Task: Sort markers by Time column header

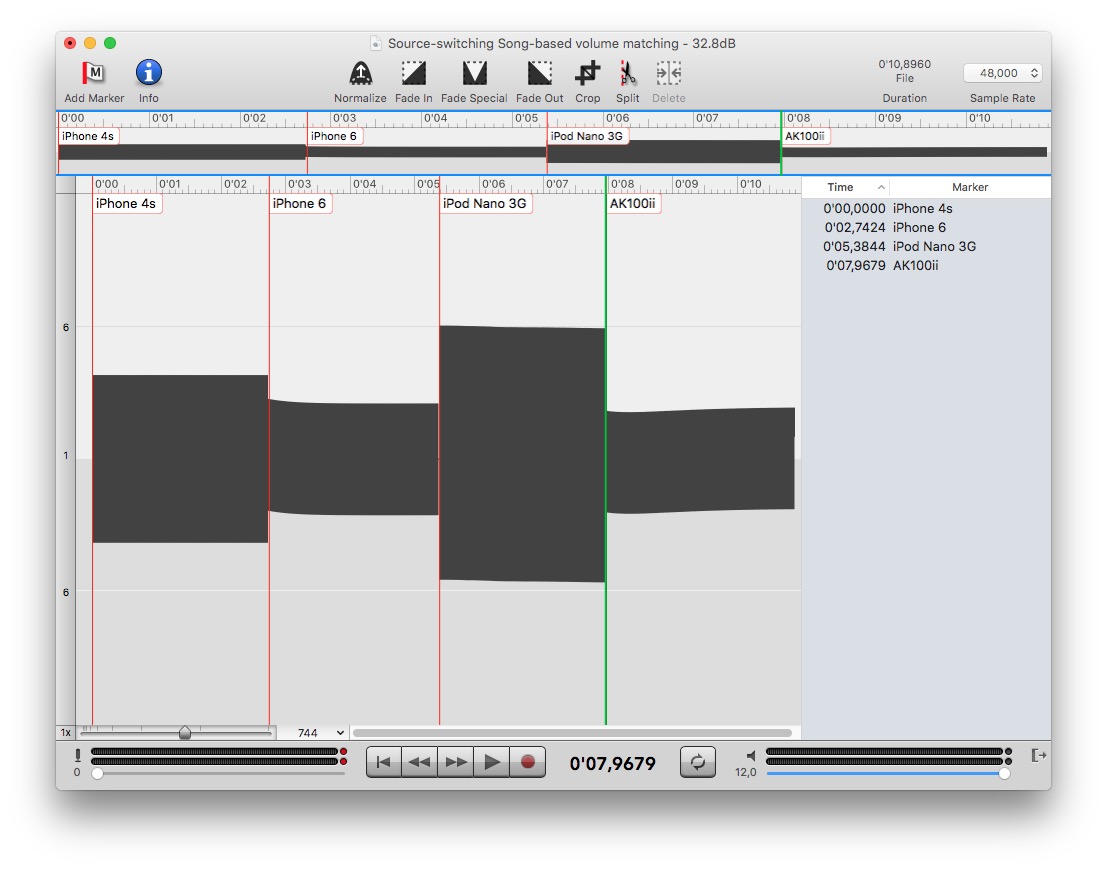Action: (845, 187)
